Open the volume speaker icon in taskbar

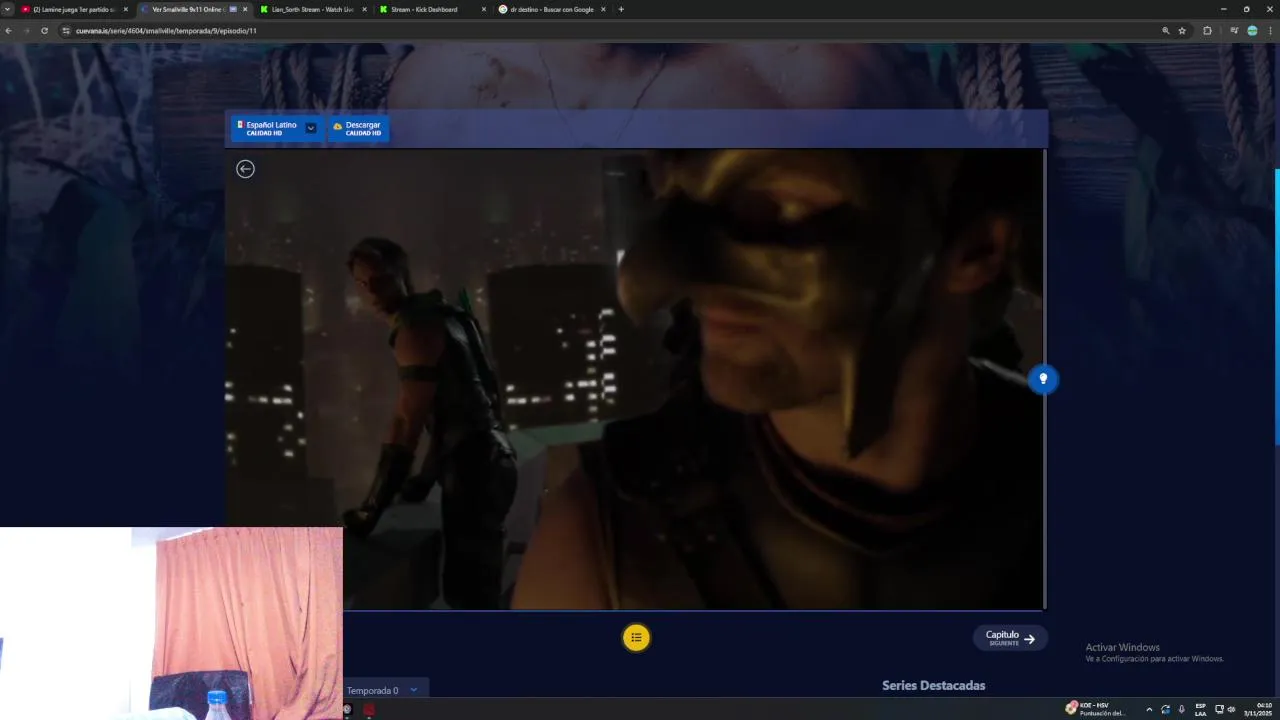1231,709
